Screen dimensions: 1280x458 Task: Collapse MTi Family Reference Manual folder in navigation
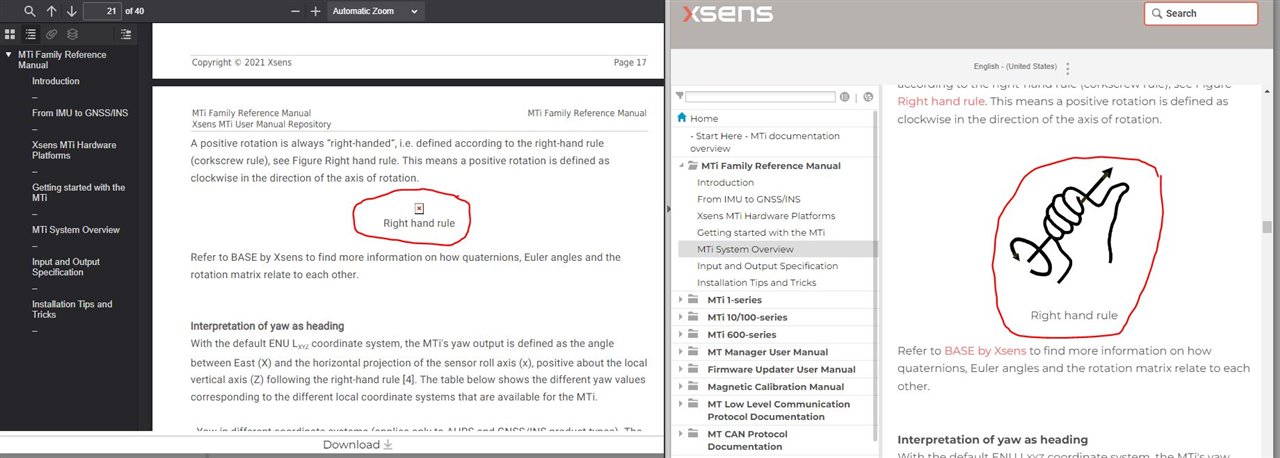tap(681, 165)
